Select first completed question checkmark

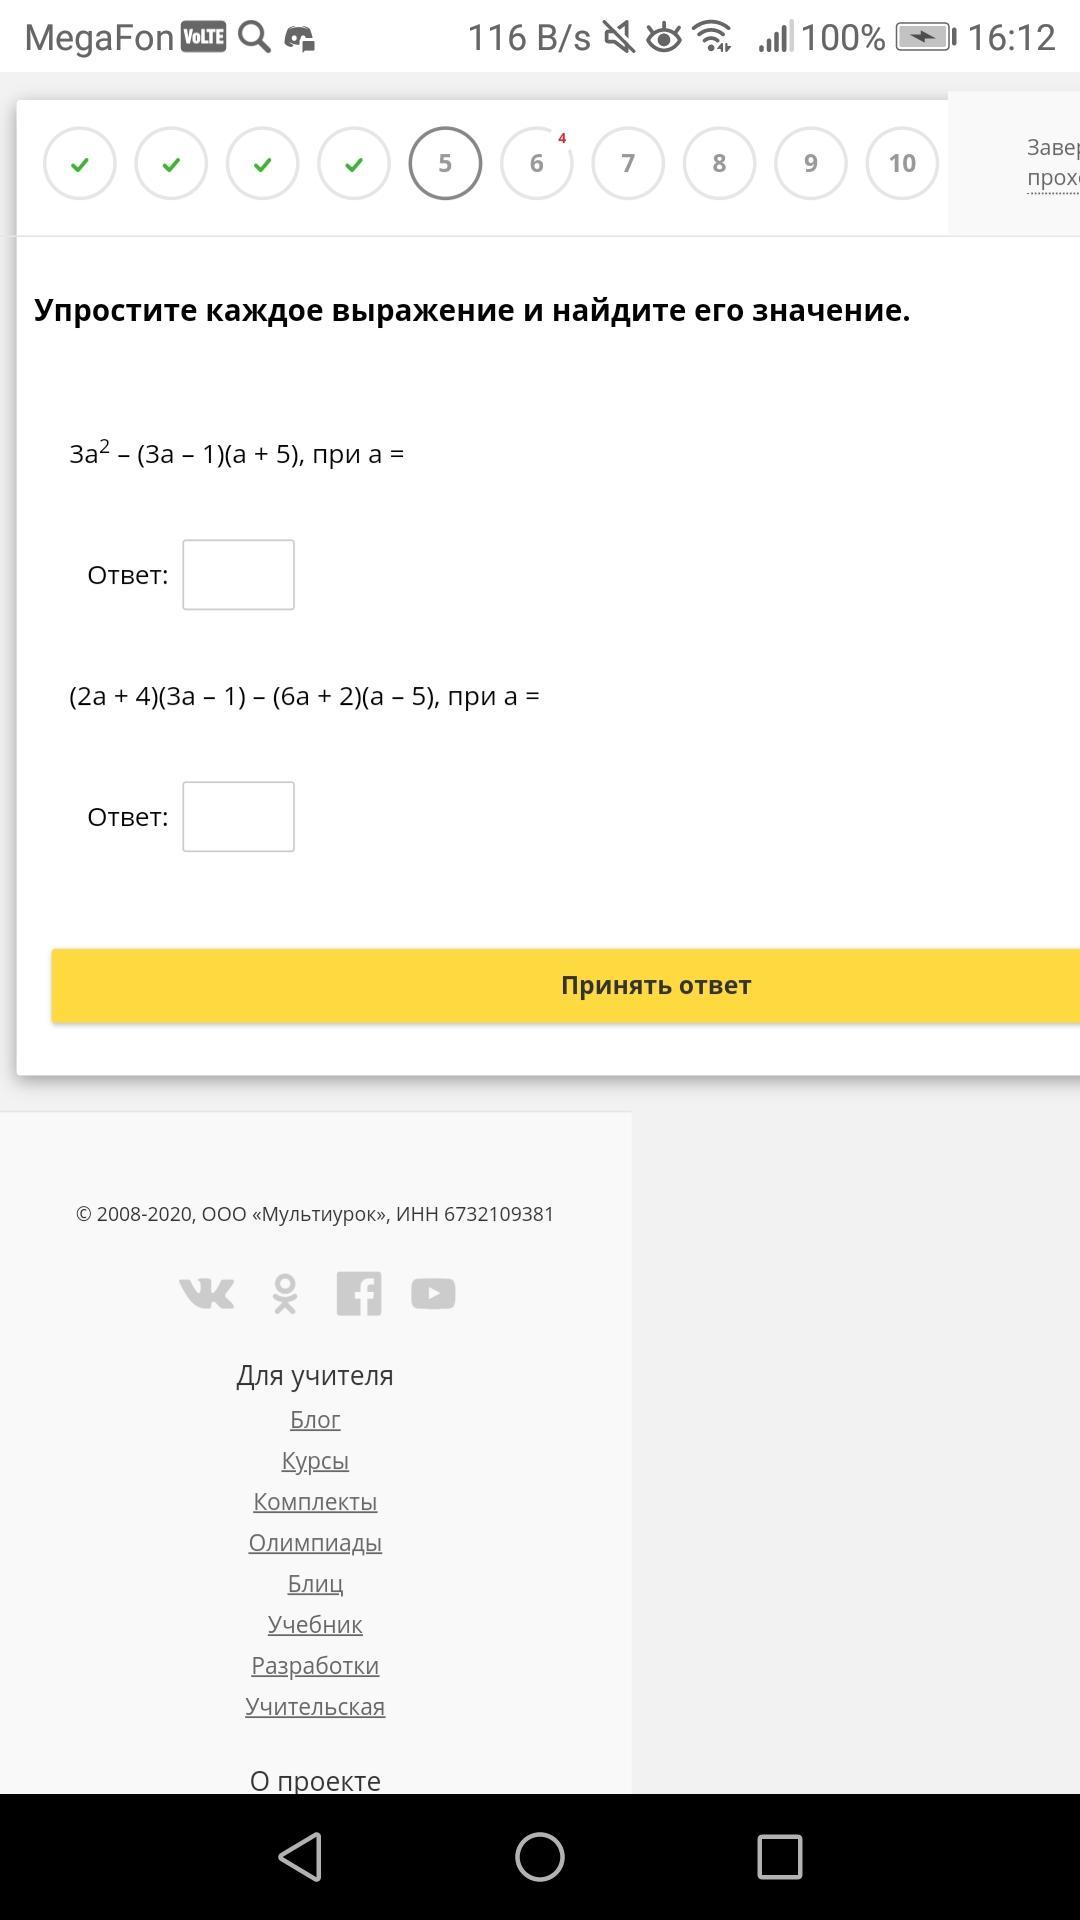[x=80, y=163]
